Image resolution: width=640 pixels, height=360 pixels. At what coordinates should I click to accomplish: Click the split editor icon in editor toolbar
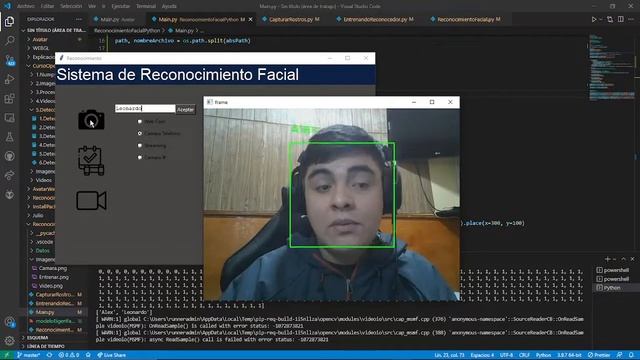tap(620, 19)
